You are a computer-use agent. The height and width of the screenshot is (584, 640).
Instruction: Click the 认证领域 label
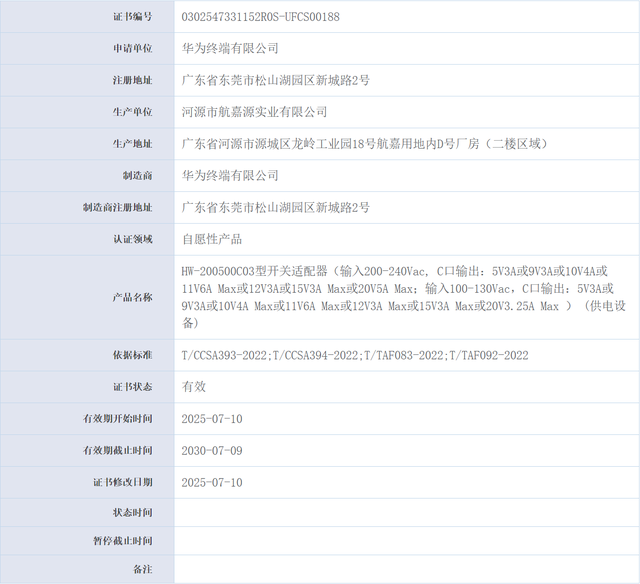pyautogui.click(x=133, y=239)
